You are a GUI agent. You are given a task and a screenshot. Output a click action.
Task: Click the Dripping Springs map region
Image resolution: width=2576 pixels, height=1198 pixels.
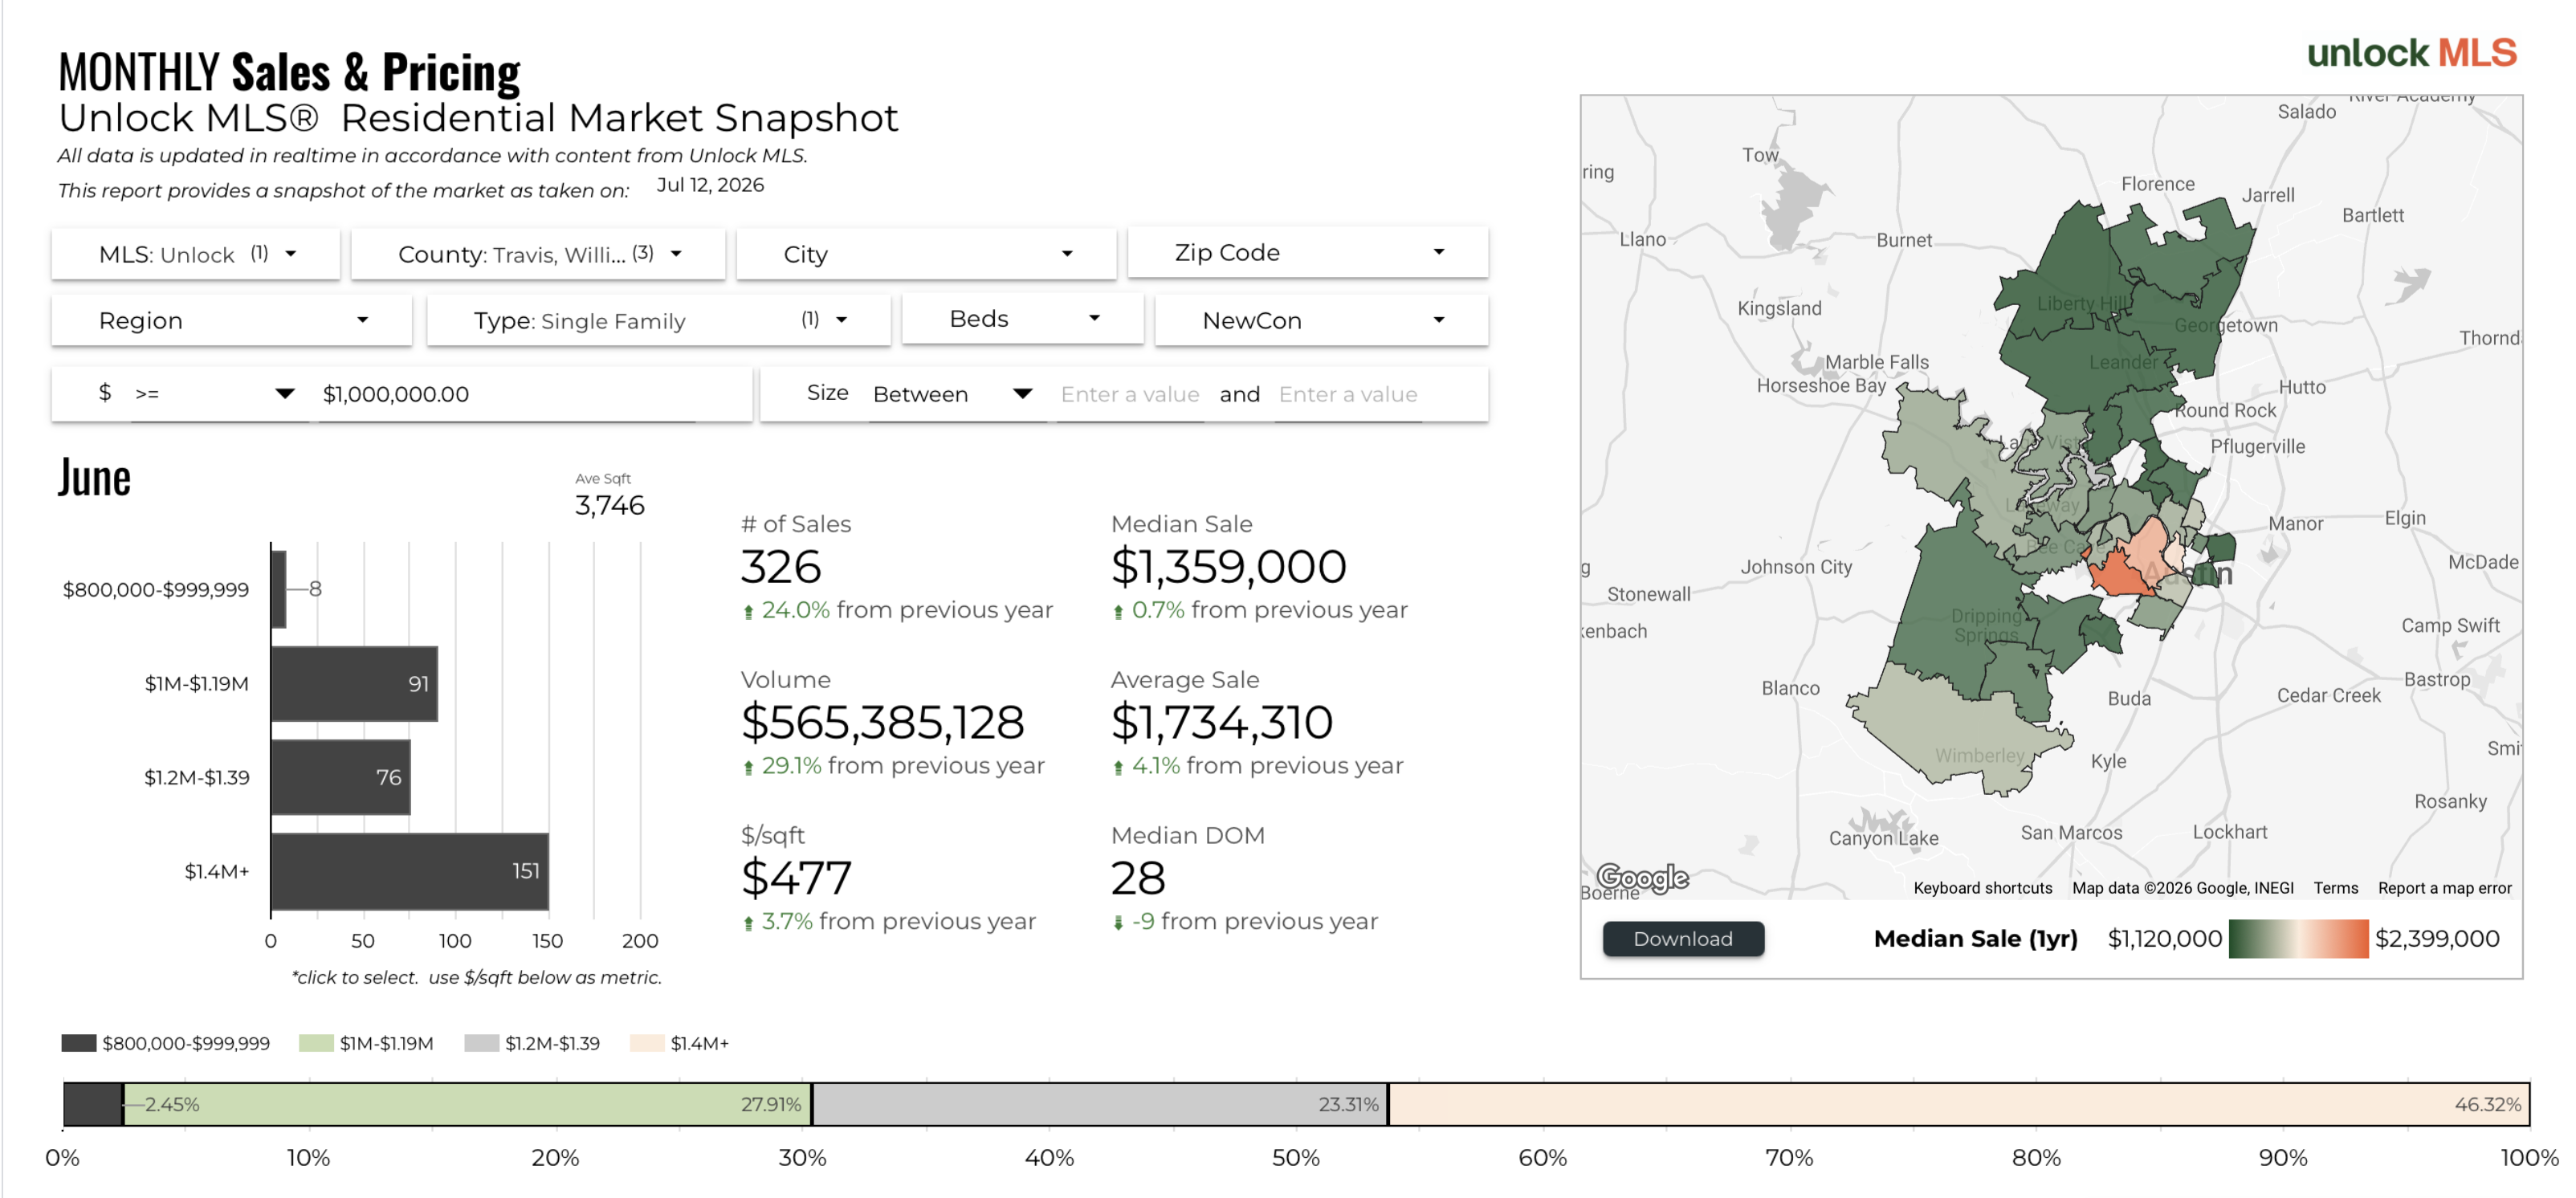1950,610
